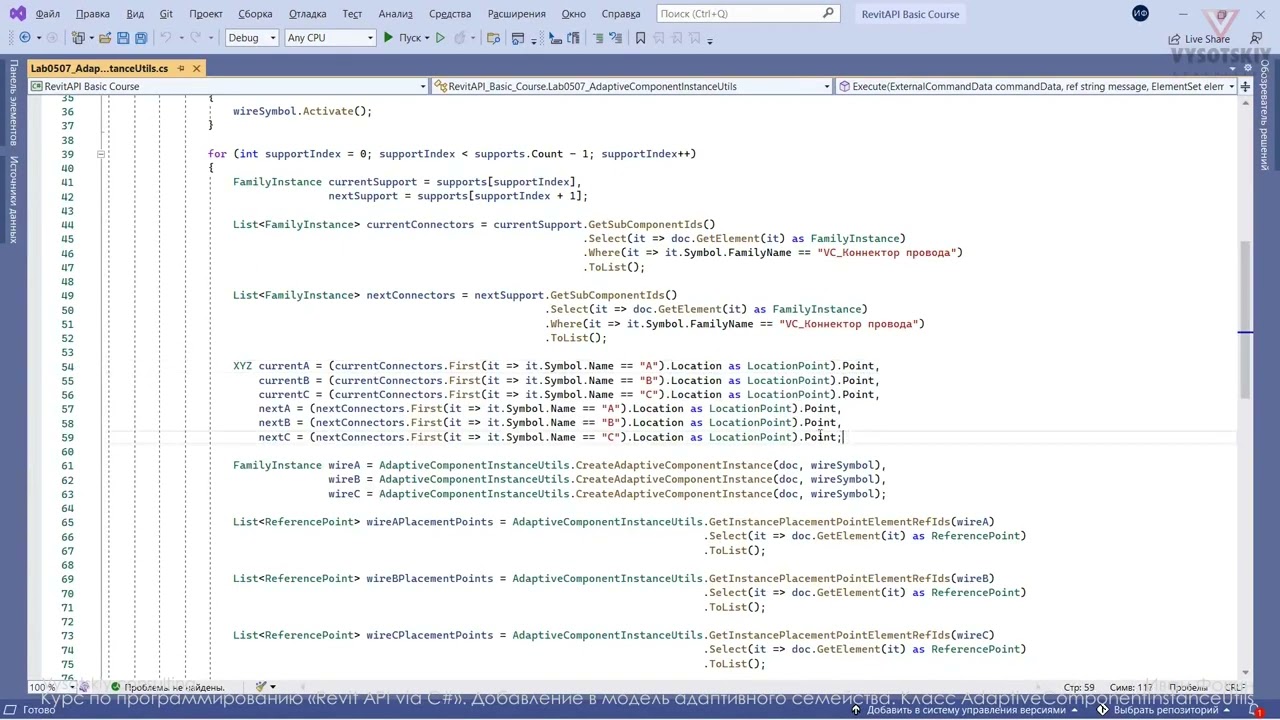Screen dimensions: 1280x720
Task: Open the Панель элементов side tab
Action: [13, 103]
